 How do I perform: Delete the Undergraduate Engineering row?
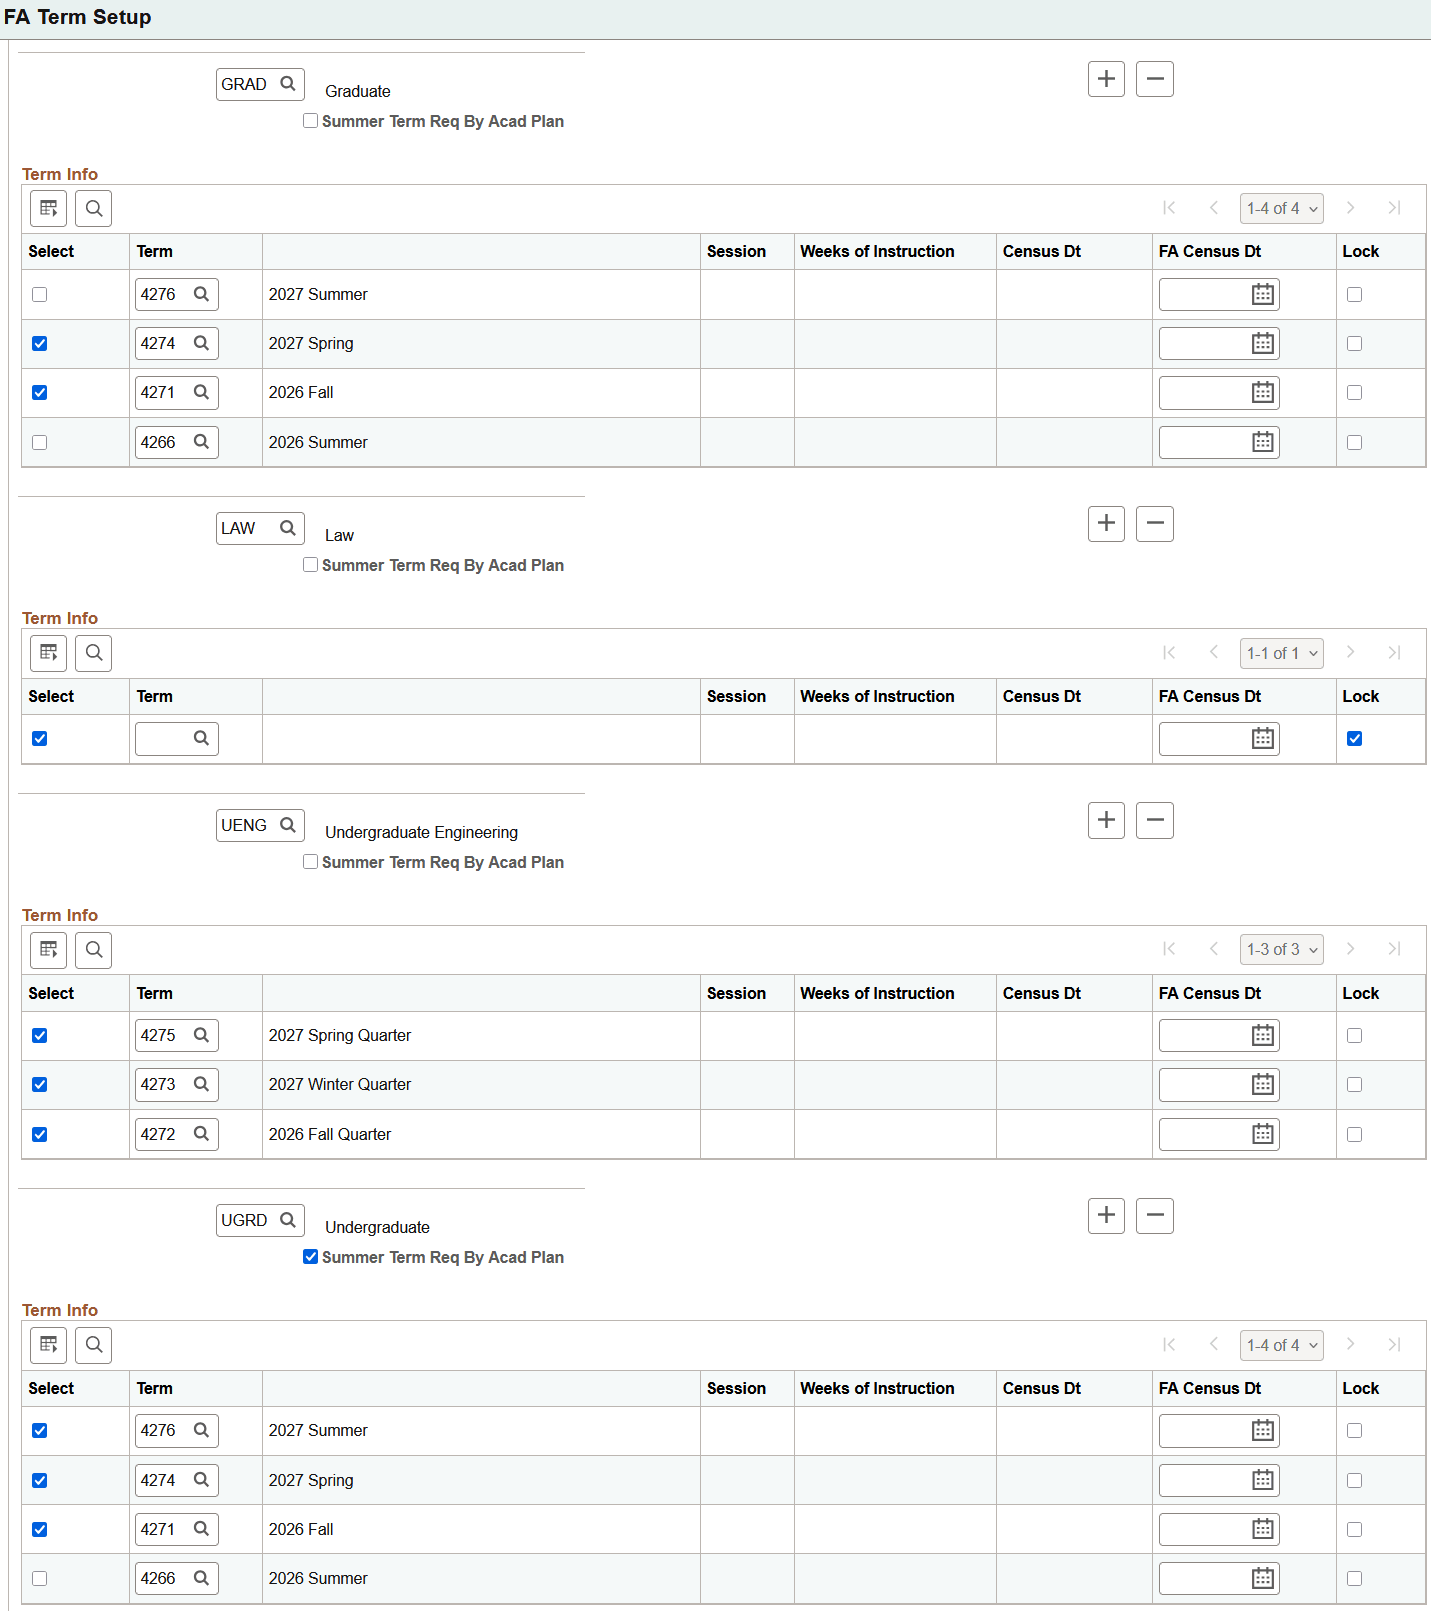(1155, 820)
